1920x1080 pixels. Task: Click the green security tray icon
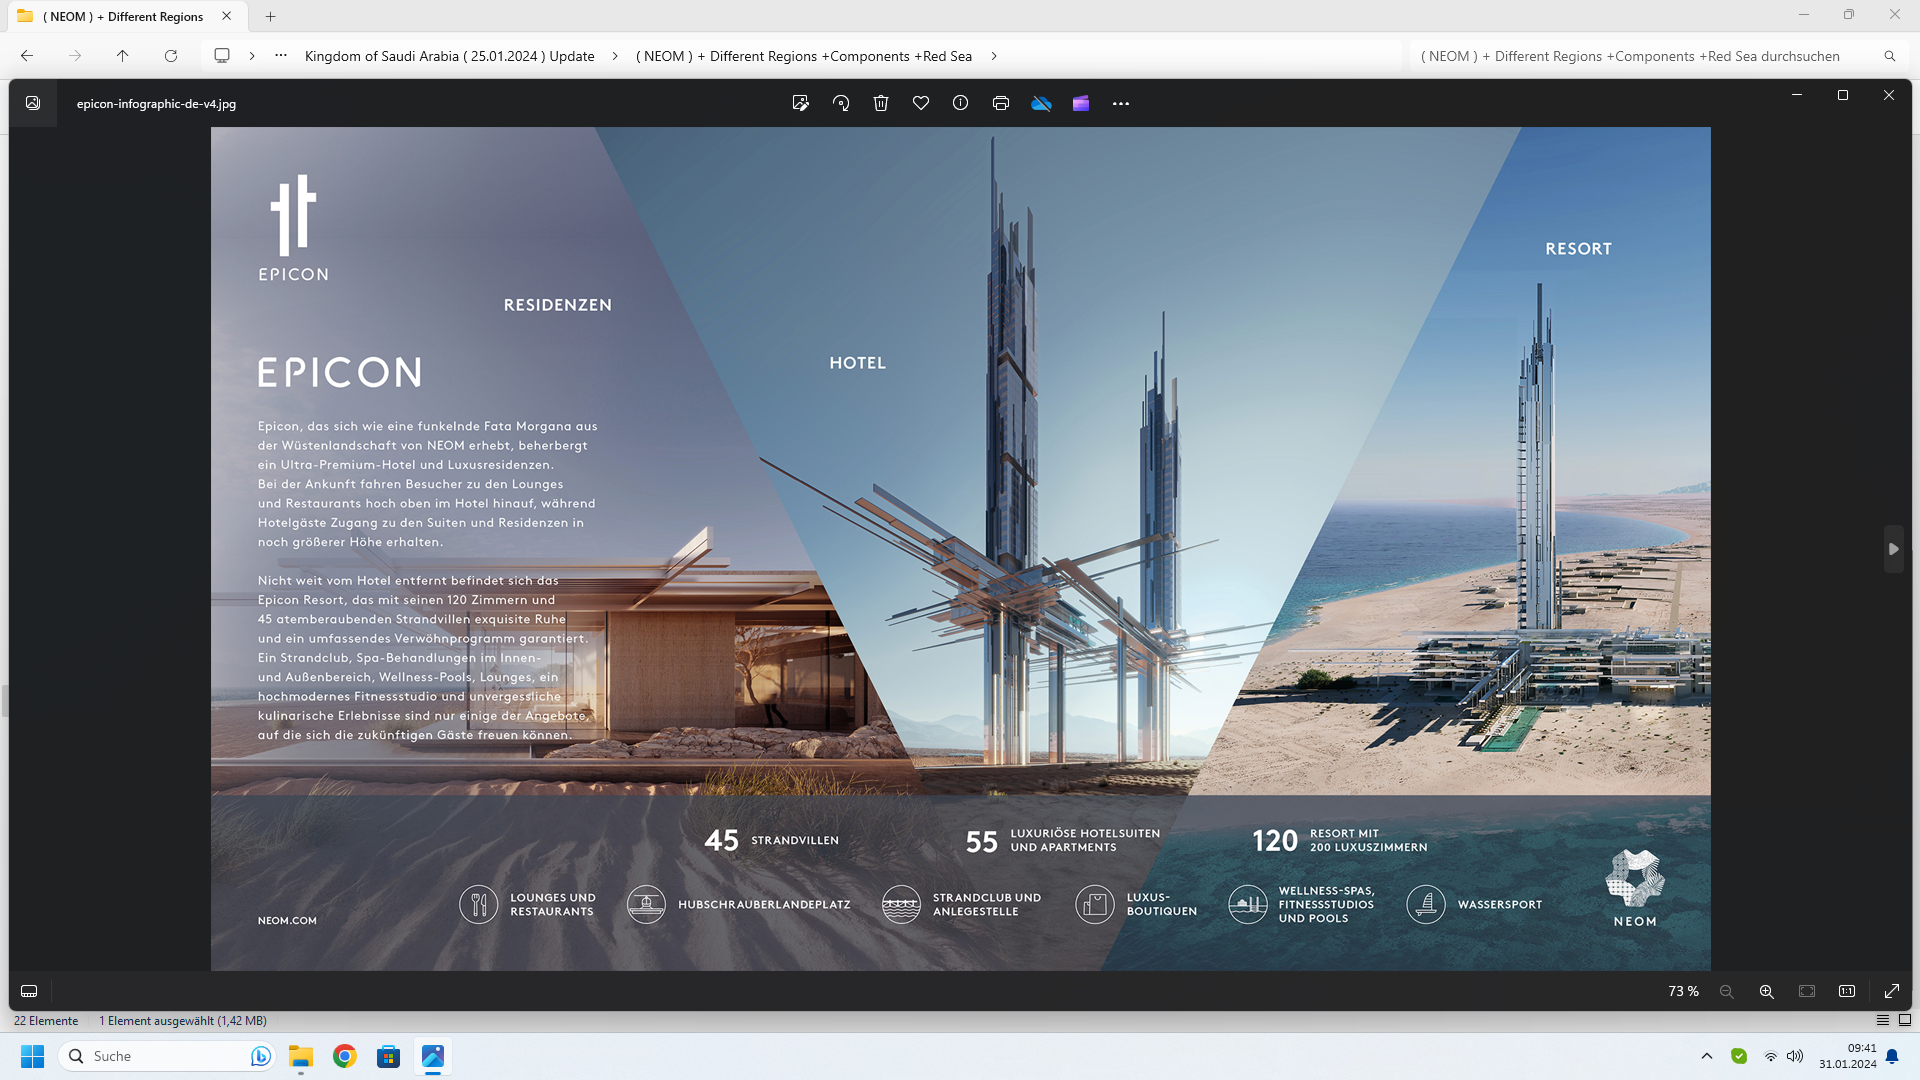tap(1739, 1056)
